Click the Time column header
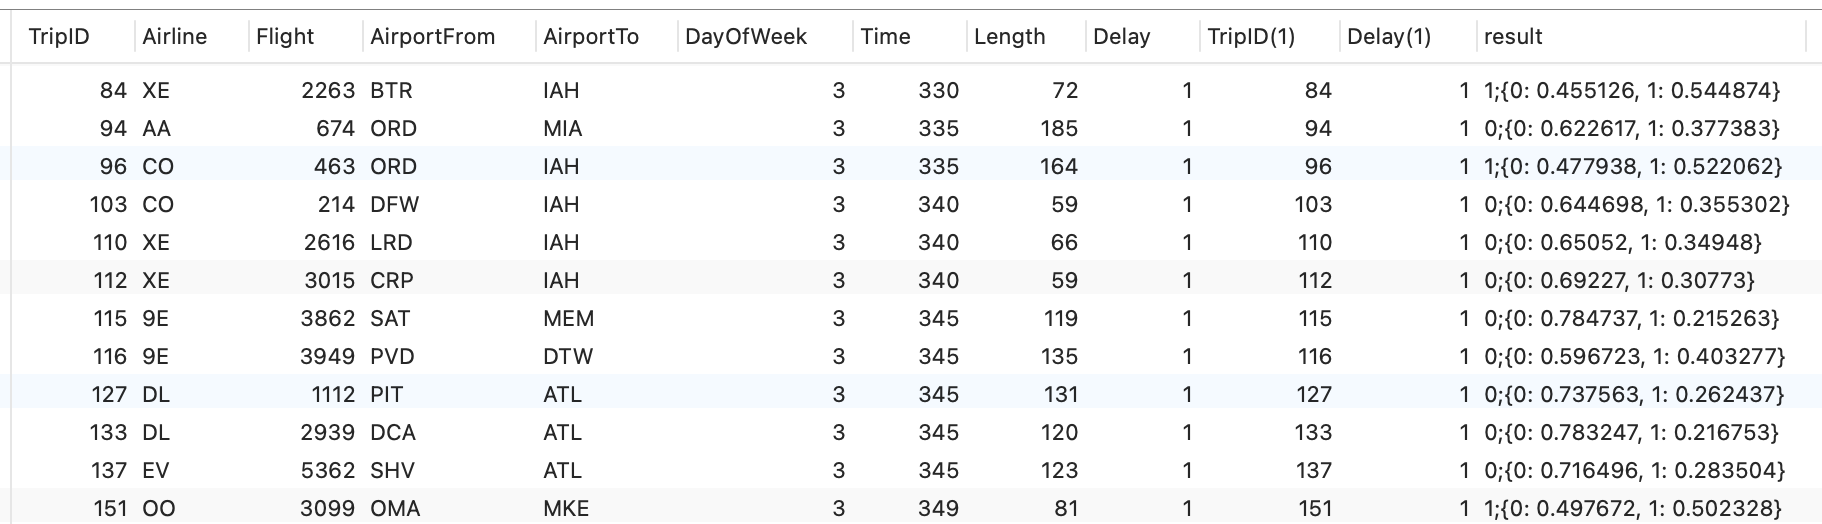Screen dimensions: 1822x524 click(885, 37)
